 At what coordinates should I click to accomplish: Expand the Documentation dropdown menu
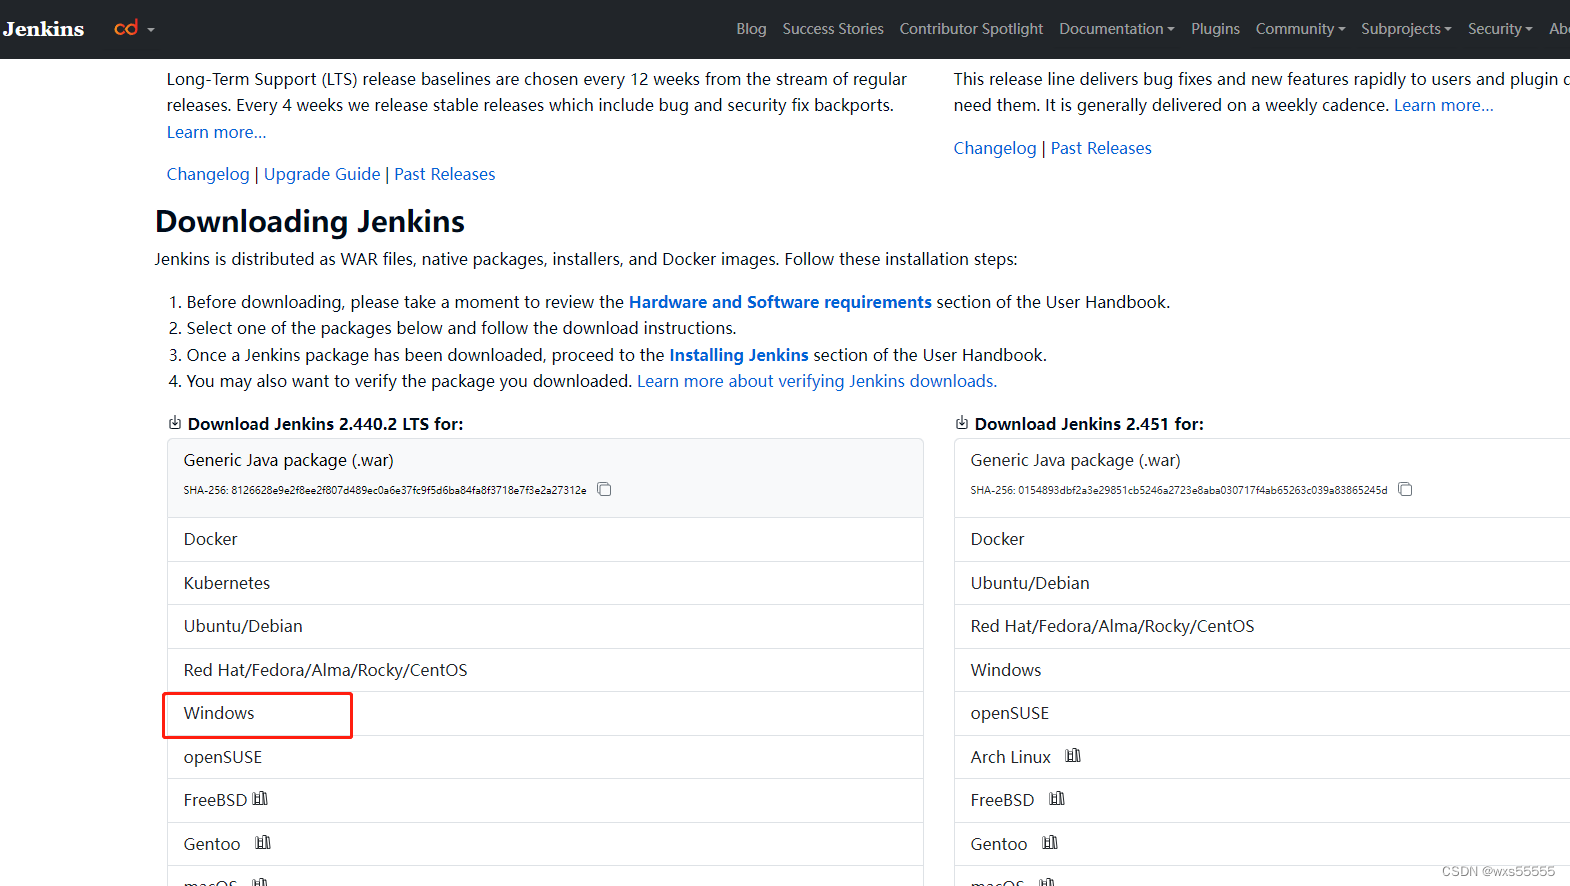[x=1117, y=29]
